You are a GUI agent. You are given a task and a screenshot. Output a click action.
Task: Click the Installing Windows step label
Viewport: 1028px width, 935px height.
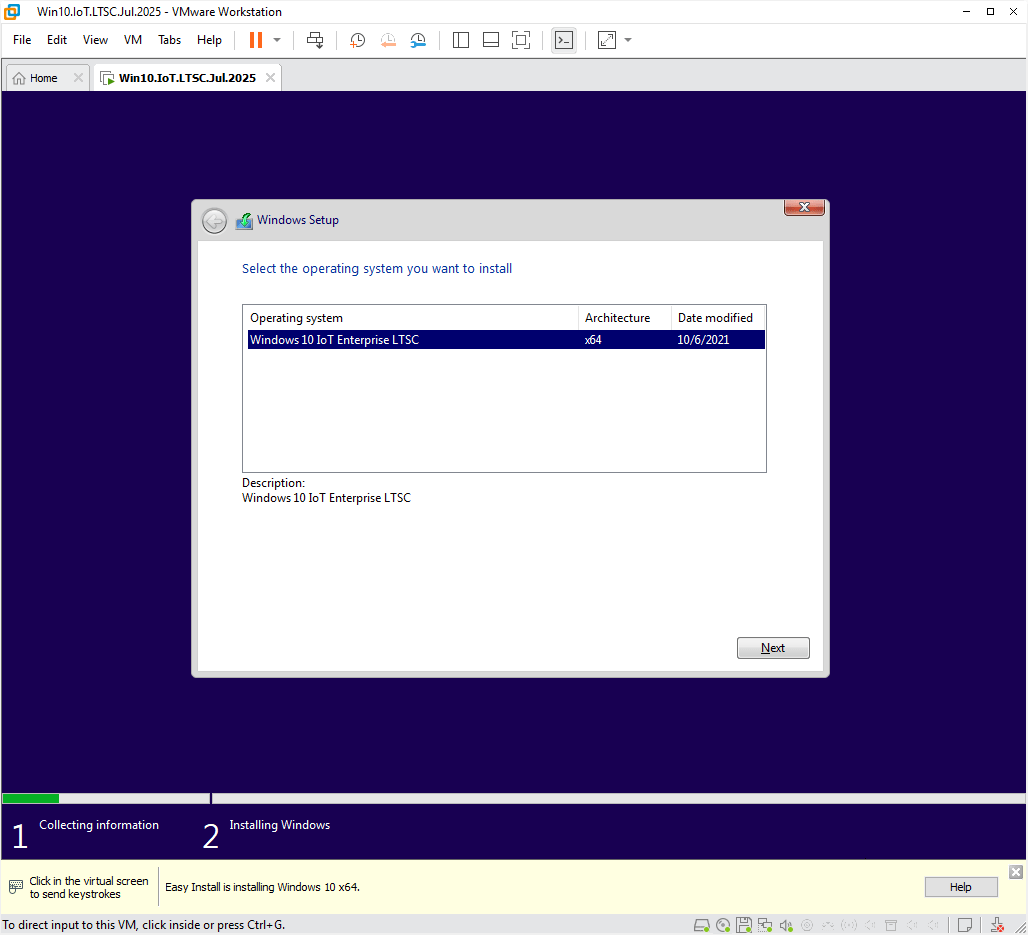click(x=279, y=825)
